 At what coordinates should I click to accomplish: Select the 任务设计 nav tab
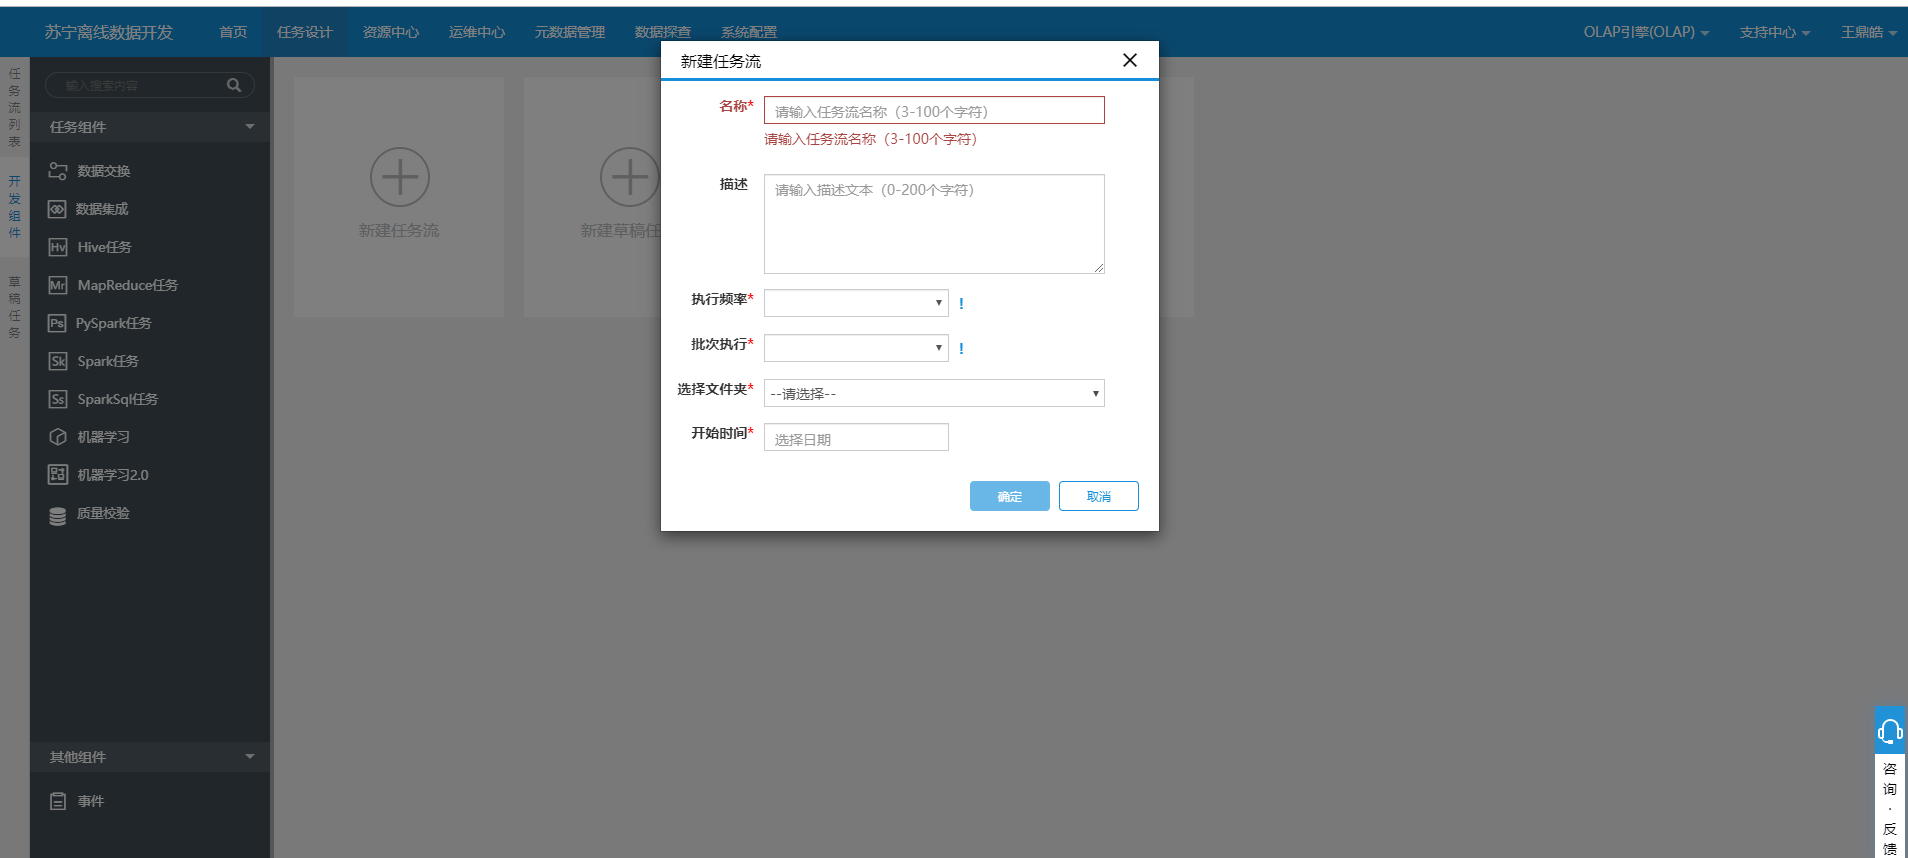pyautogui.click(x=305, y=32)
